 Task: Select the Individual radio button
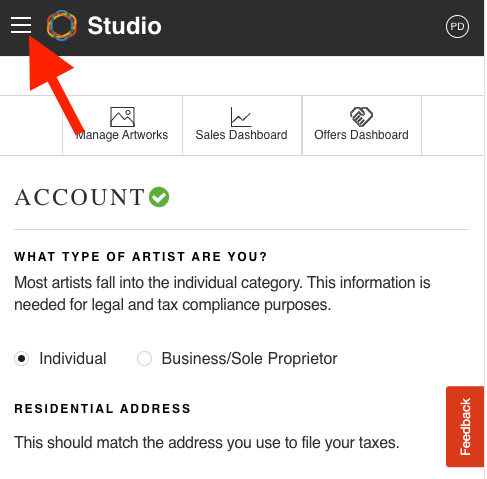tap(21, 359)
